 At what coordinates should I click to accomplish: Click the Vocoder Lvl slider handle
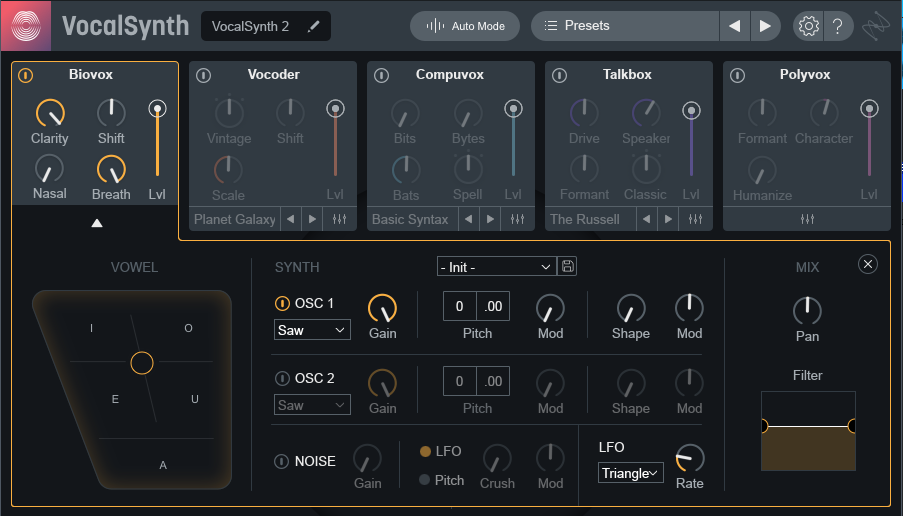(335, 109)
